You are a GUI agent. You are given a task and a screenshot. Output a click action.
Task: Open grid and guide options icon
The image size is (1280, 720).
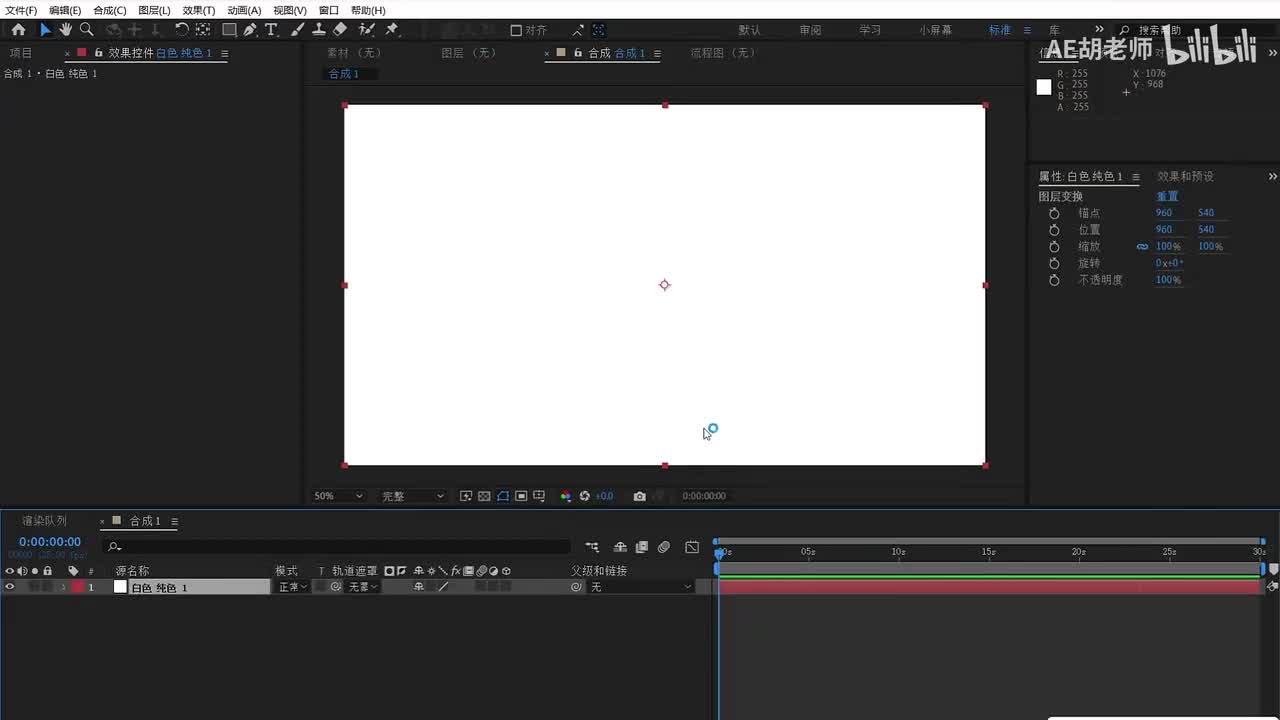pos(539,496)
